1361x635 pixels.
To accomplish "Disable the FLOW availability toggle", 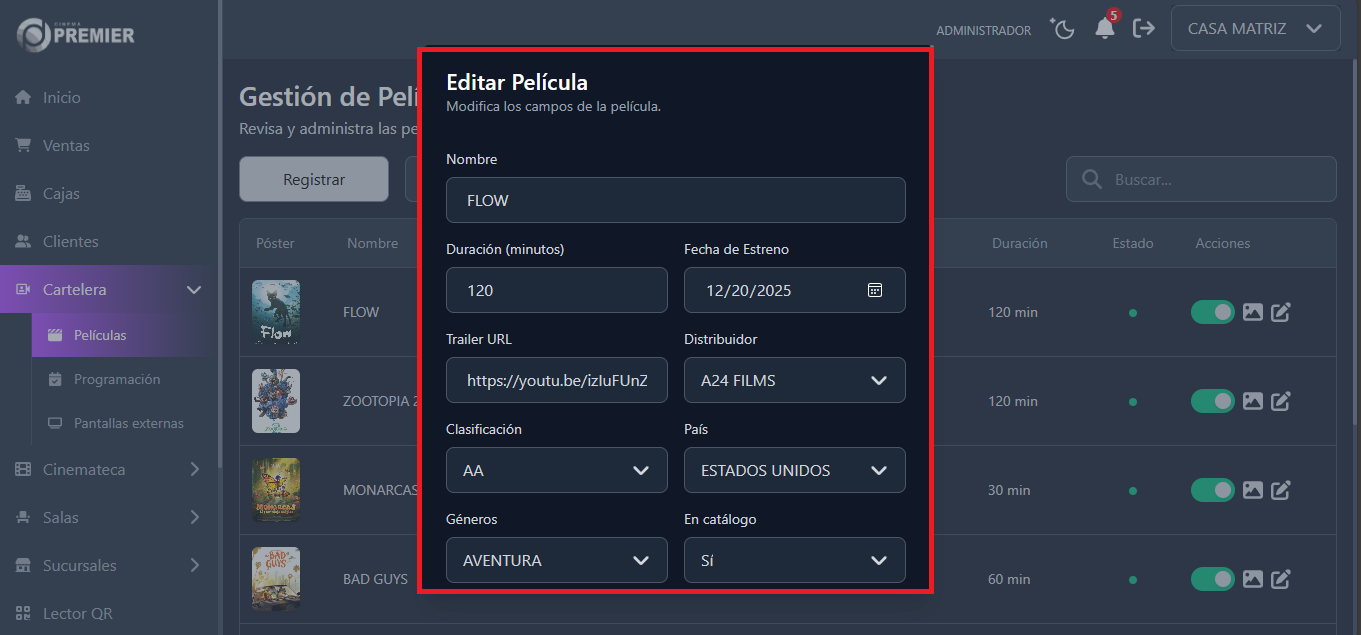I will [1213, 312].
